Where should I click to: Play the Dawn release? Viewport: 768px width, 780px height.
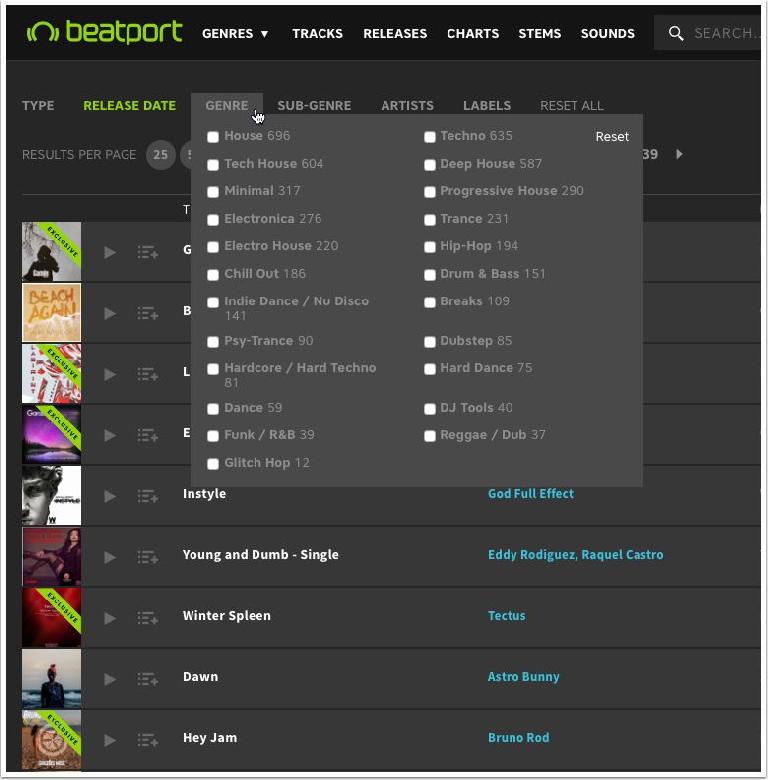point(110,679)
